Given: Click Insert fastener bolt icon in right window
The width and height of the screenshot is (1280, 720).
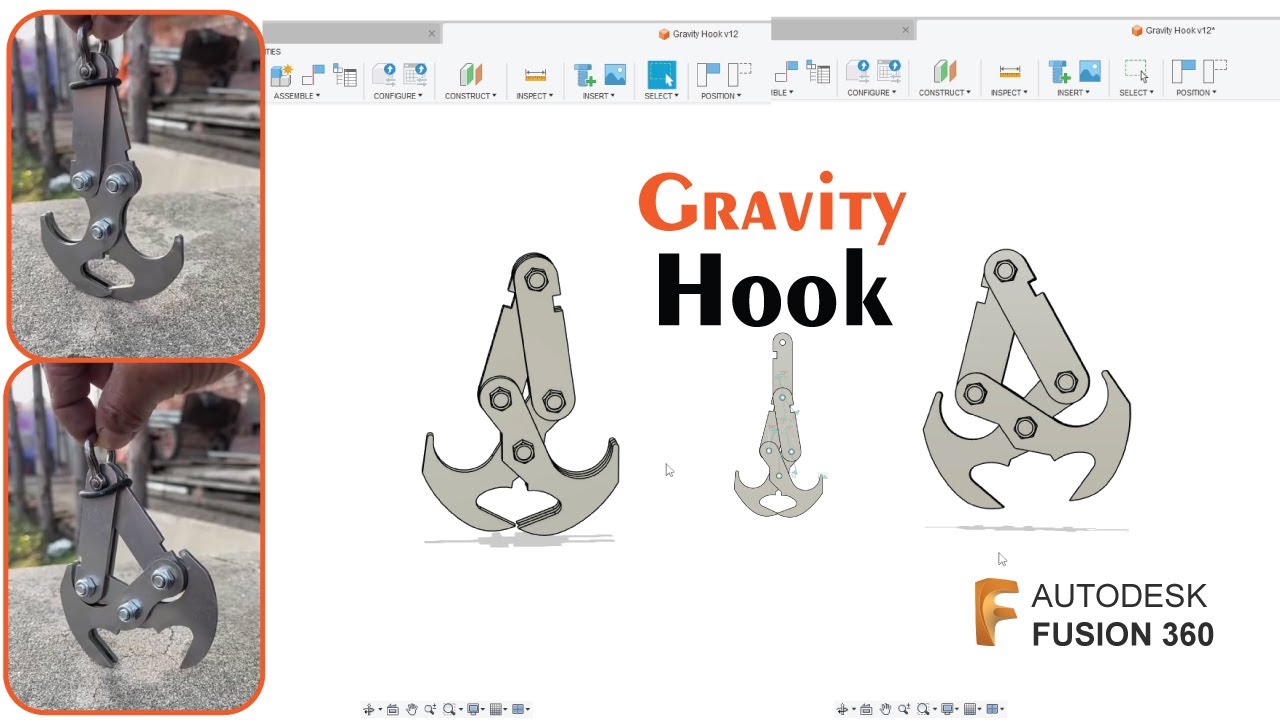Looking at the screenshot, I should click(1059, 71).
